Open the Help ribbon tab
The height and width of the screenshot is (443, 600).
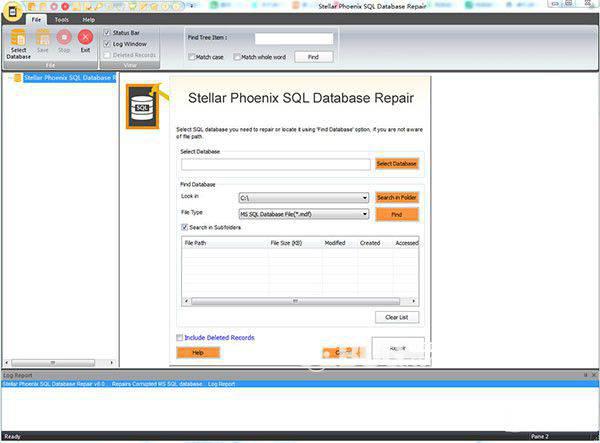point(89,20)
